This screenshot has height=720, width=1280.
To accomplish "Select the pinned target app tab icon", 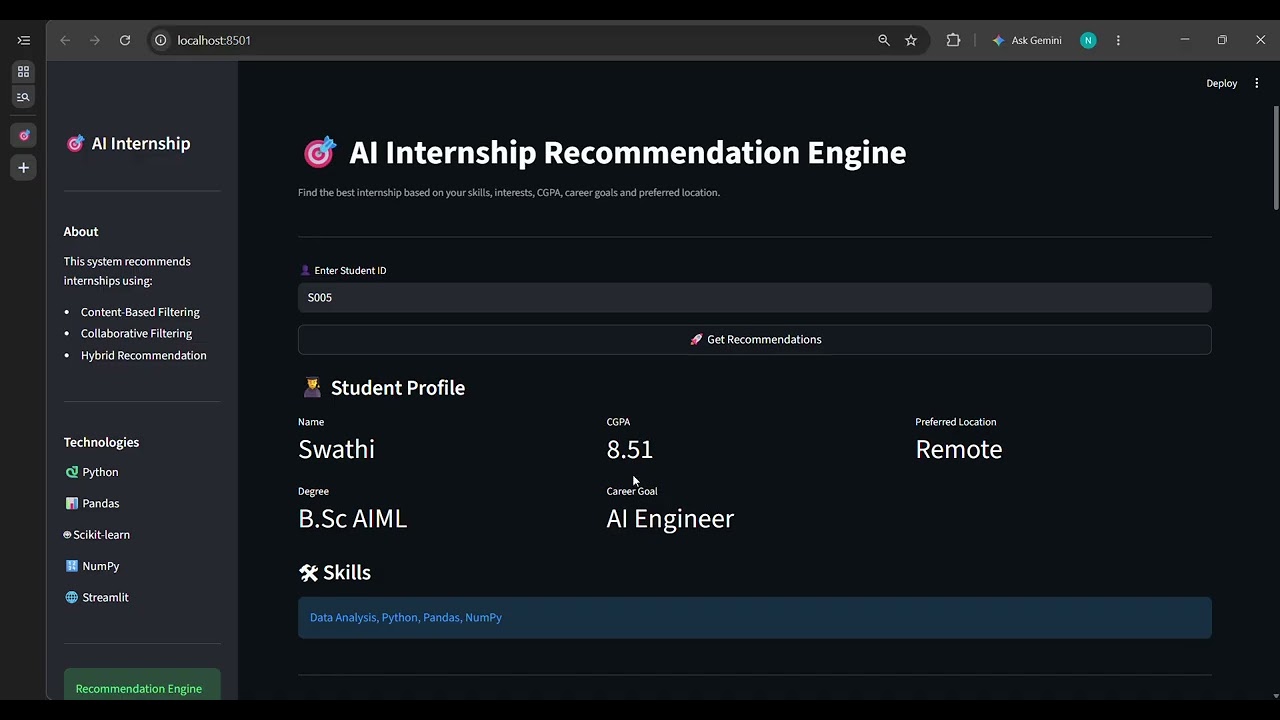I will [x=24, y=135].
